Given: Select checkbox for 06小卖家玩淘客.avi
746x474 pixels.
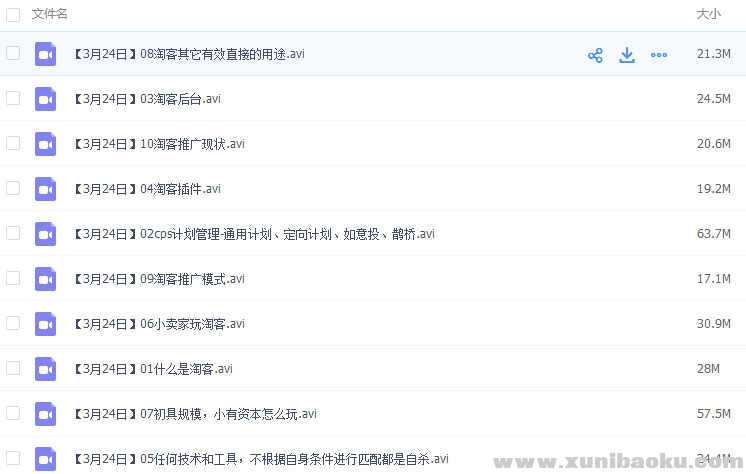Looking at the screenshot, I should [x=13, y=323].
